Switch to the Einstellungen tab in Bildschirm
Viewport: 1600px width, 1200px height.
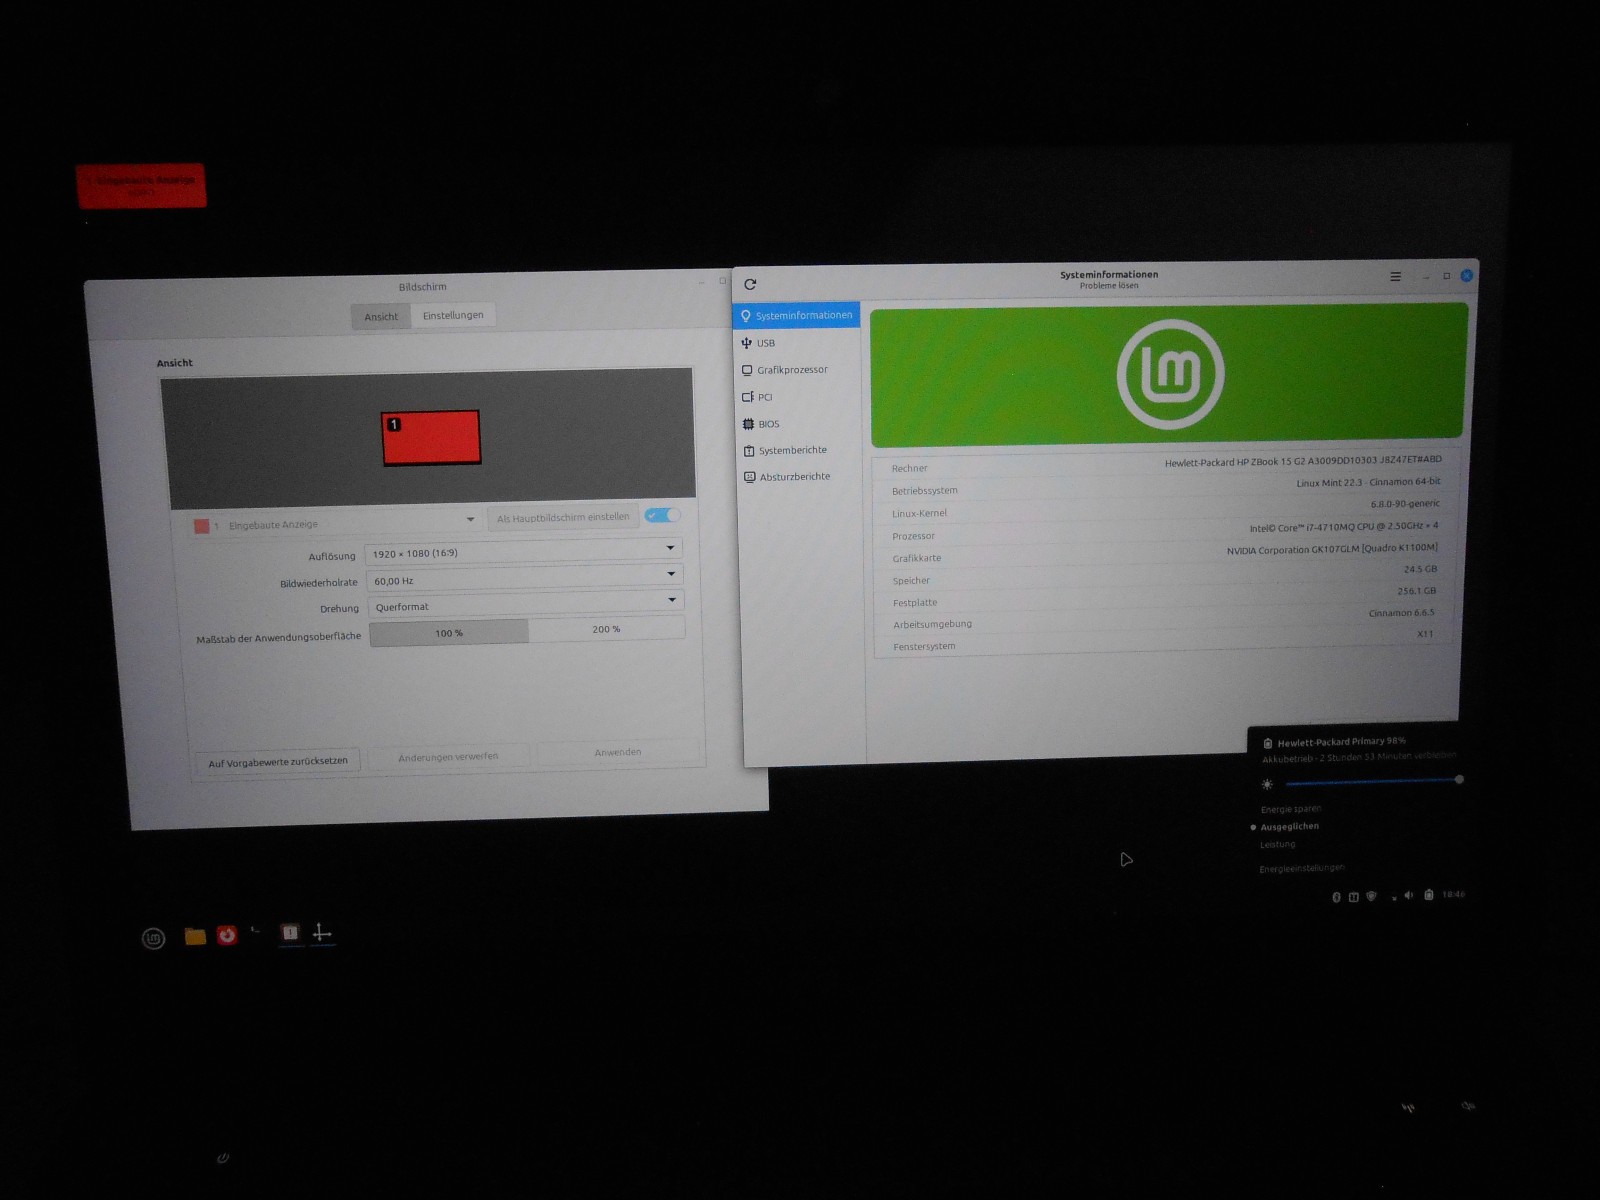(453, 315)
